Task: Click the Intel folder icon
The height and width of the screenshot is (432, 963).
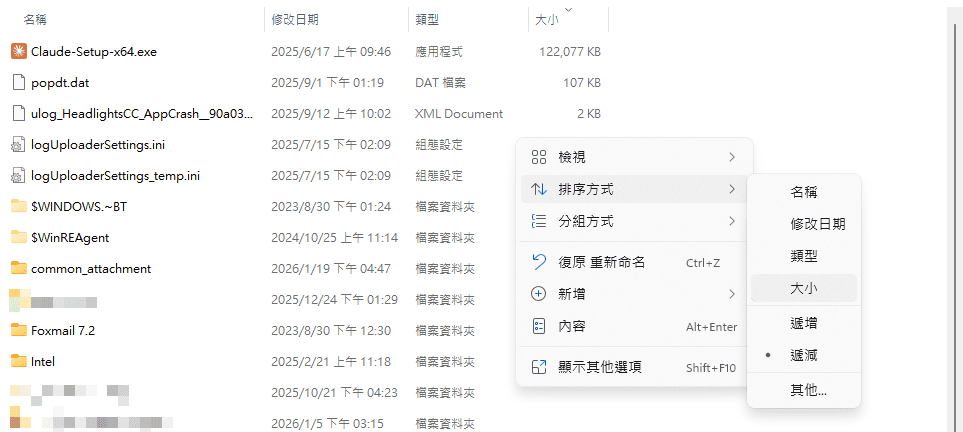Action: [x=19, y=361]
